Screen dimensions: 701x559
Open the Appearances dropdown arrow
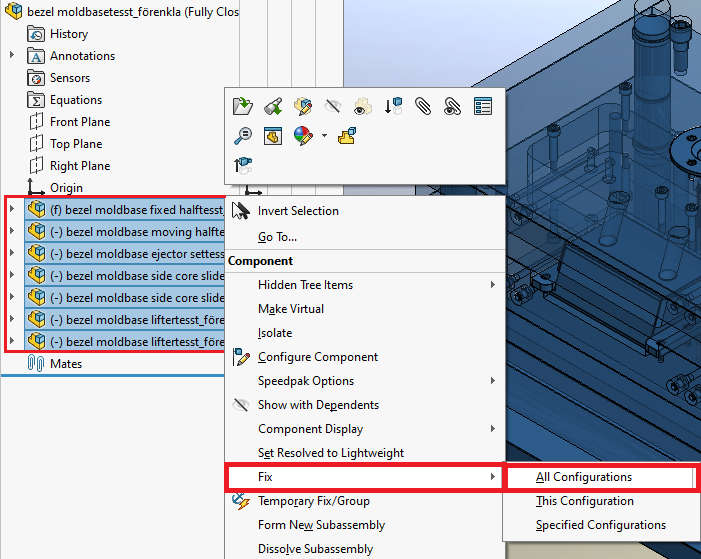324,136
